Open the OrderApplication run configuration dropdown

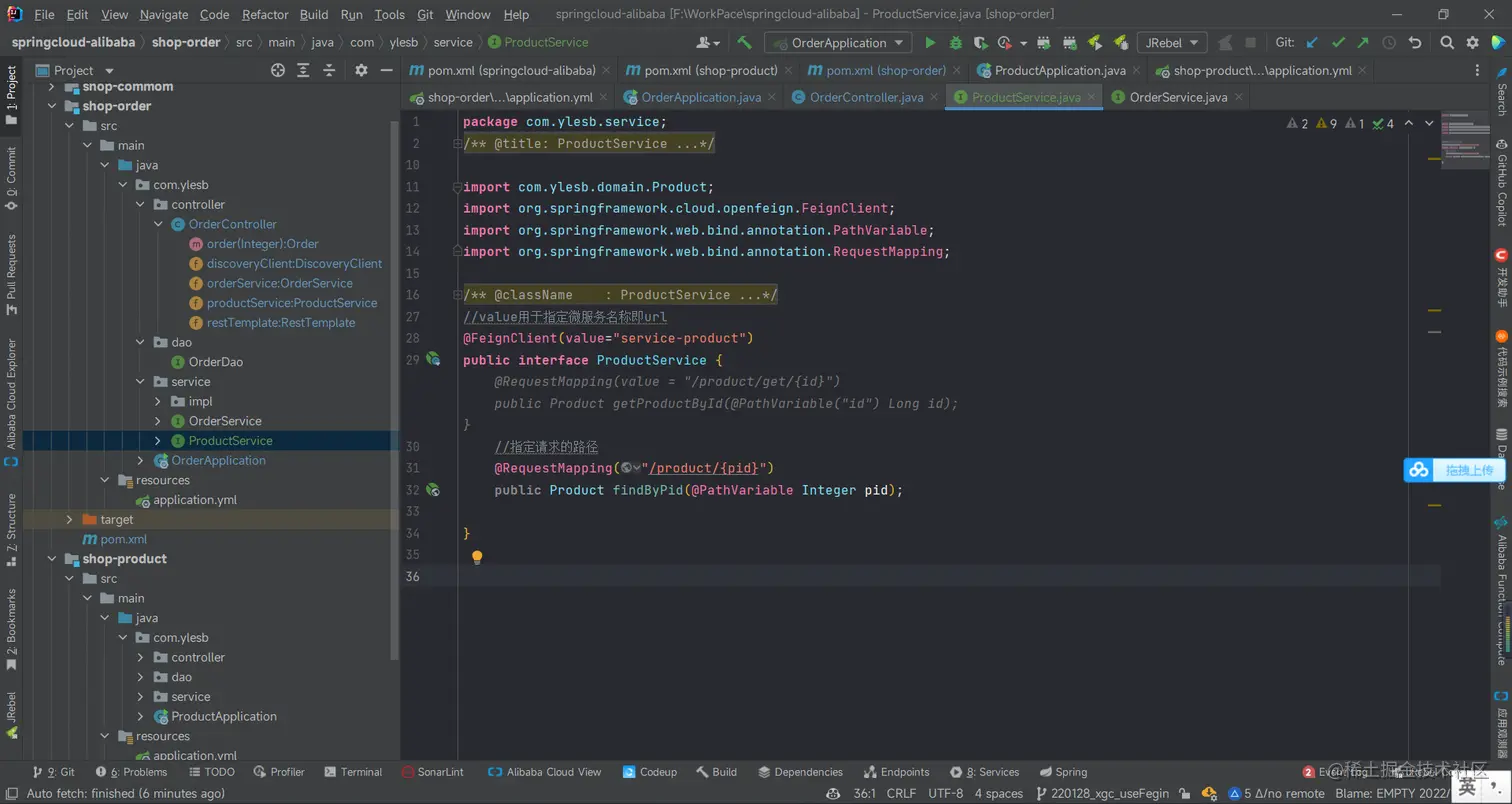point(838,43)
